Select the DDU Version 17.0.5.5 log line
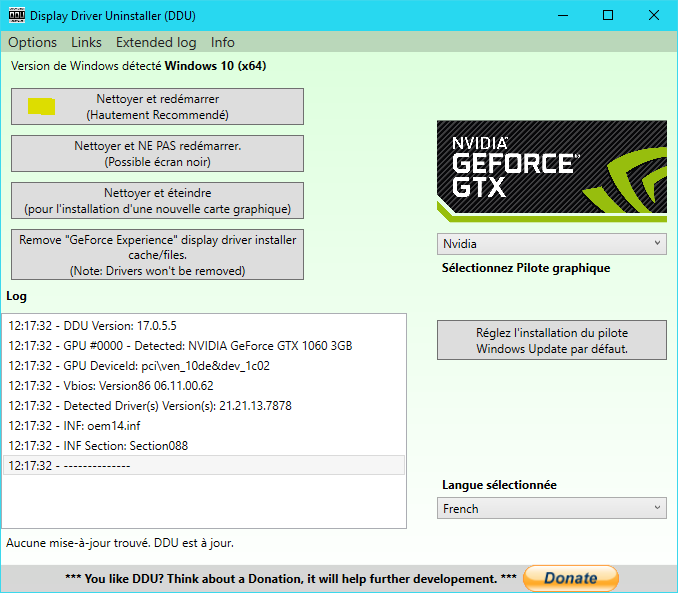This screenshot has width=678, height=593. point(204,326)
